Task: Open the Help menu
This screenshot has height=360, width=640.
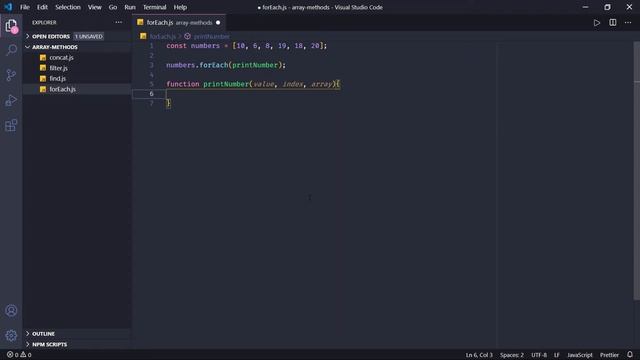Action: coord(180,7)
